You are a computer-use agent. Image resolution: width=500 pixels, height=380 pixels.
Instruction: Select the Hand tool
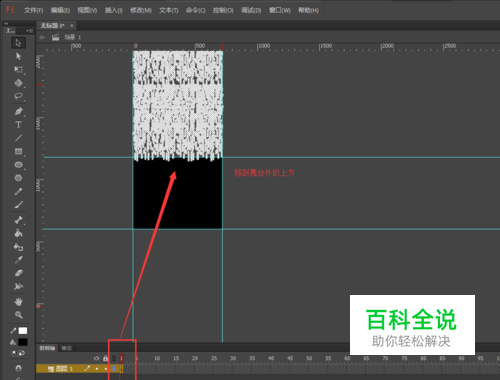coord(18,302)
